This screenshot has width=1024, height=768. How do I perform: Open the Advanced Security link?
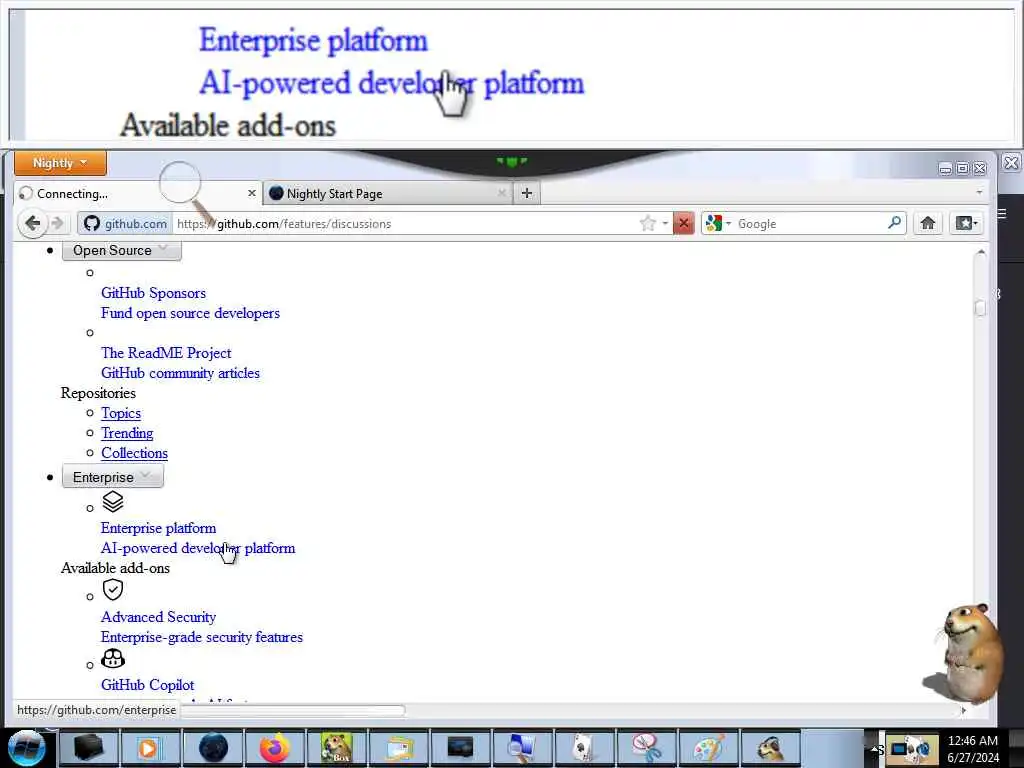tap(158, 616)
